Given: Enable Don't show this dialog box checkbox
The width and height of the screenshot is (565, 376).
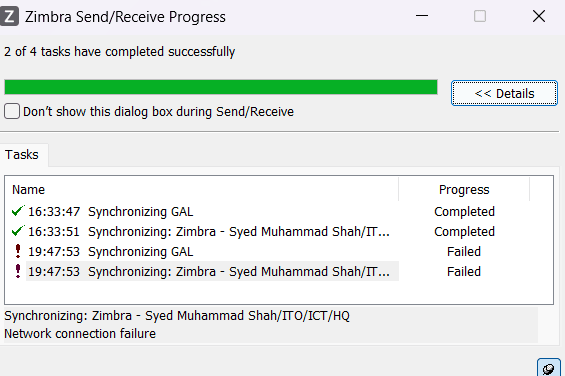Looking at the screenshot, I should (x=12, y=111).
